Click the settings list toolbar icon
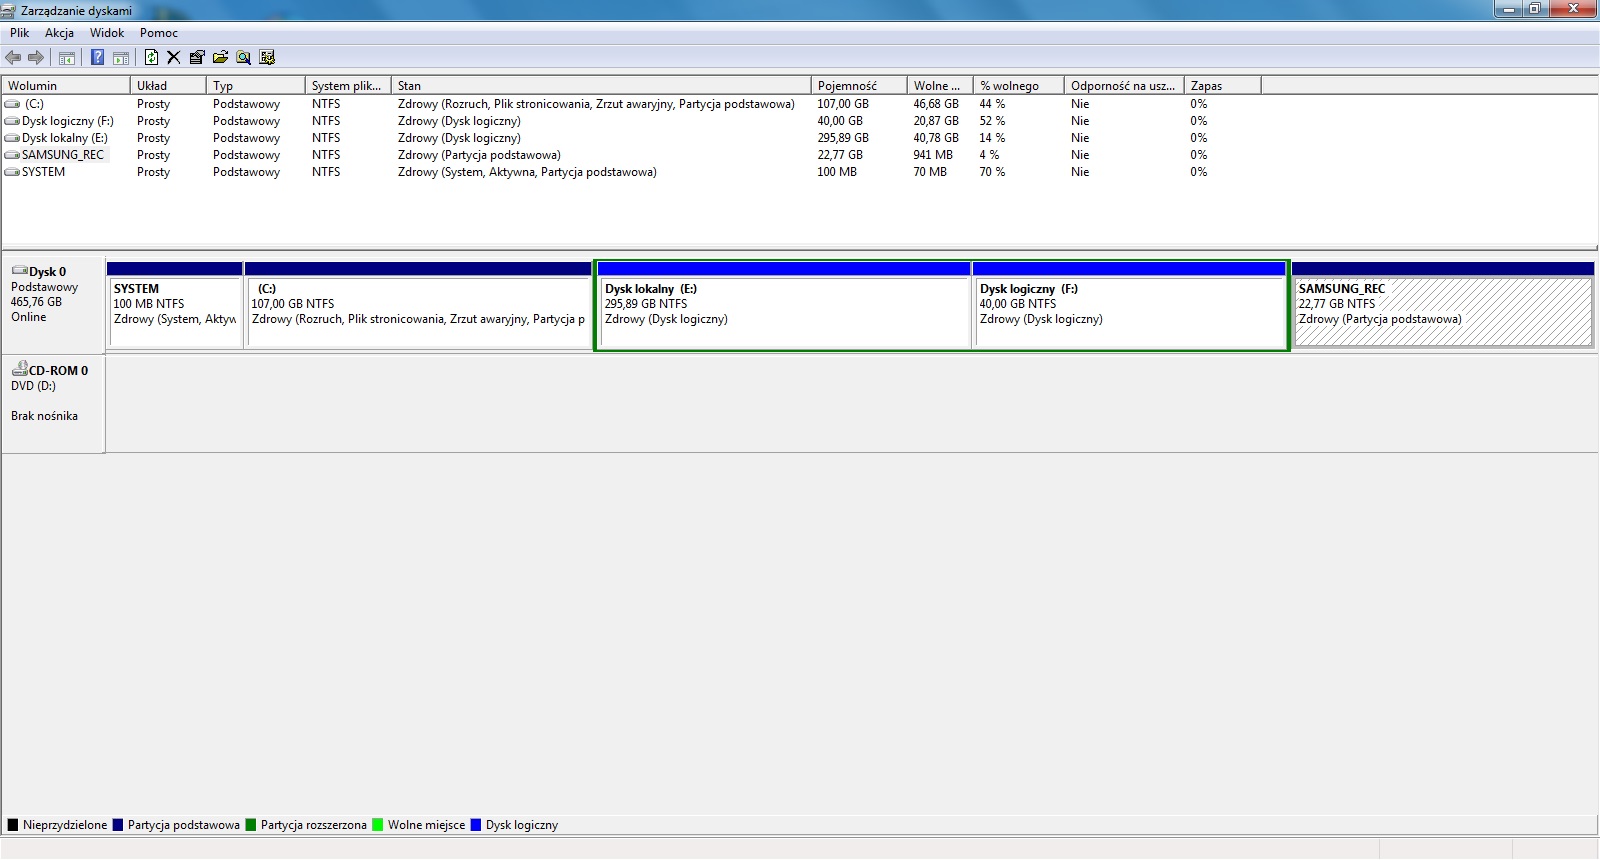Screen dimensions: 1600x860 point(267,58)
